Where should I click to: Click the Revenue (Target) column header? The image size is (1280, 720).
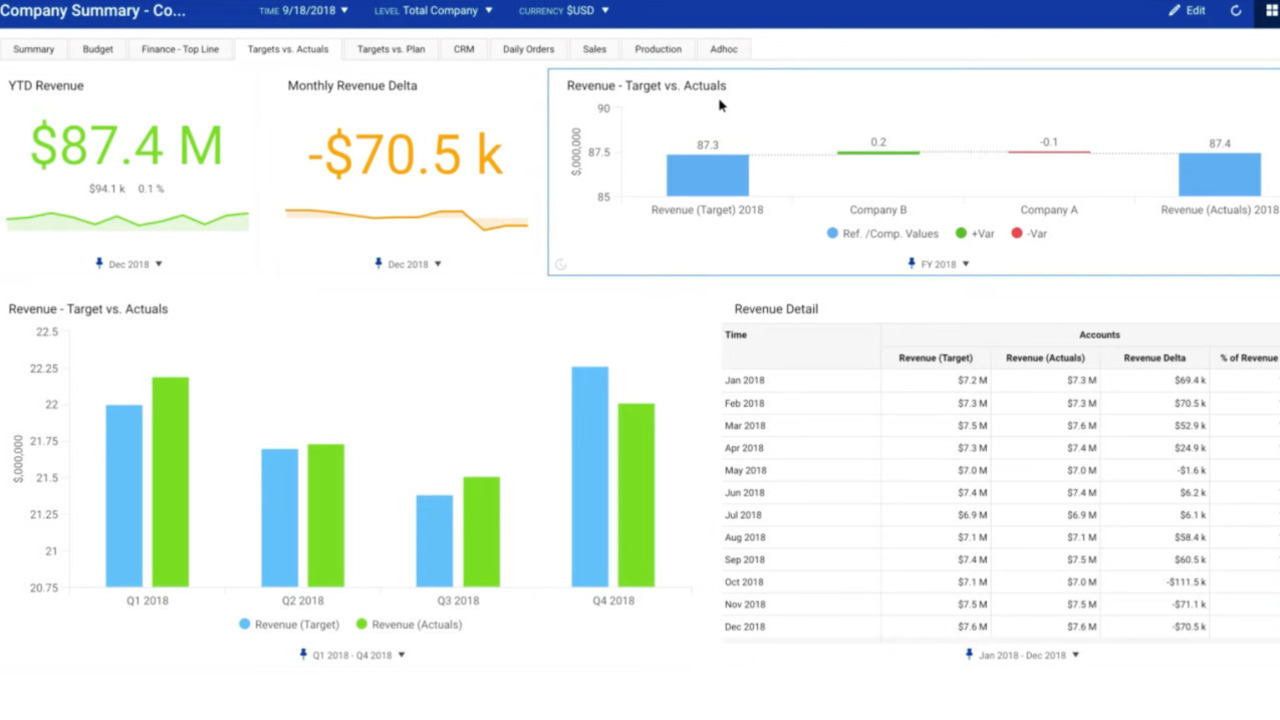(x=935, y=358)
